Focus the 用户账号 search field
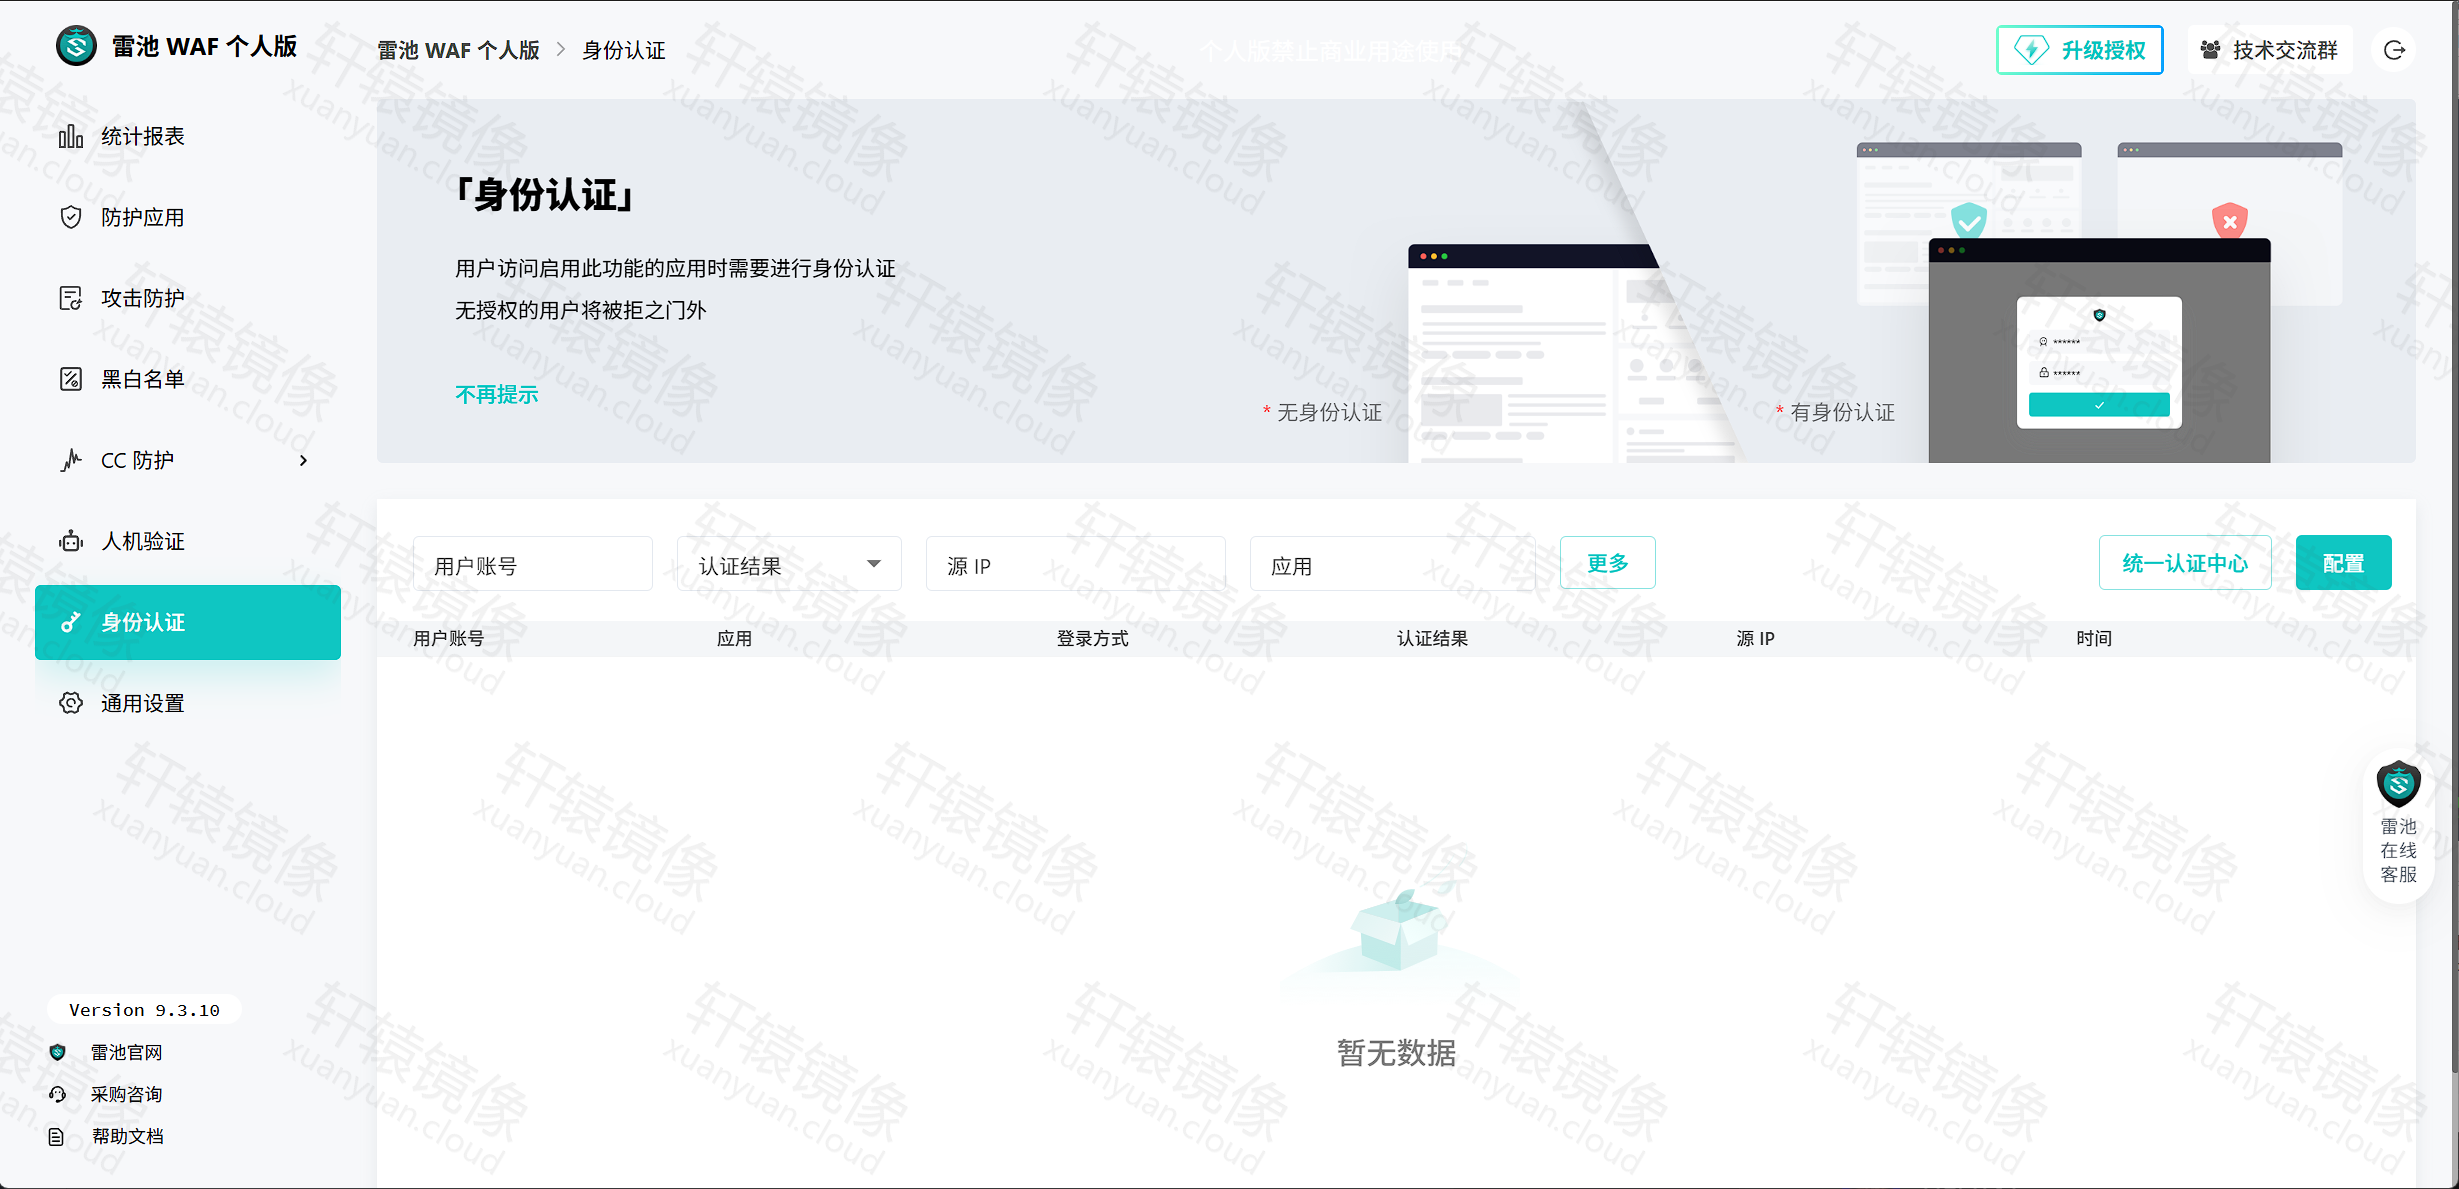The width and height of the screenshot is (2459, 1189). click(x=533, y=565)
